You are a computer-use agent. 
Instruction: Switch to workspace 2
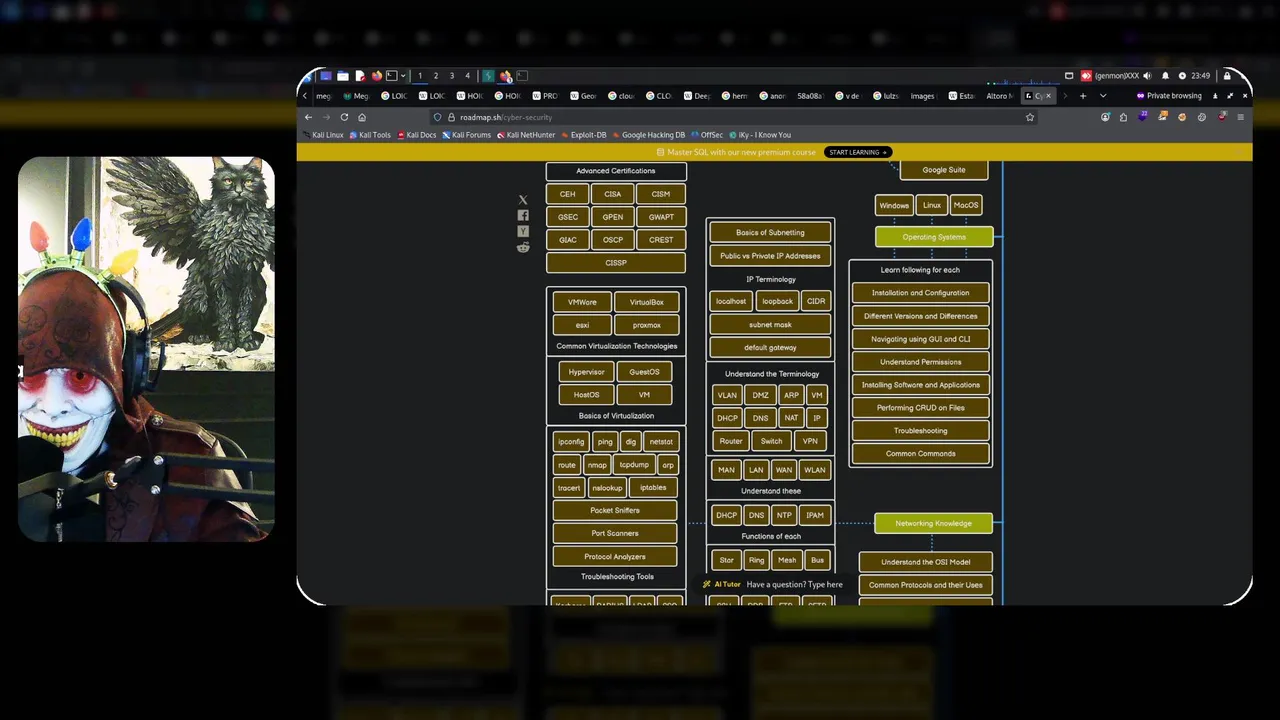click(x=436, y=76)
